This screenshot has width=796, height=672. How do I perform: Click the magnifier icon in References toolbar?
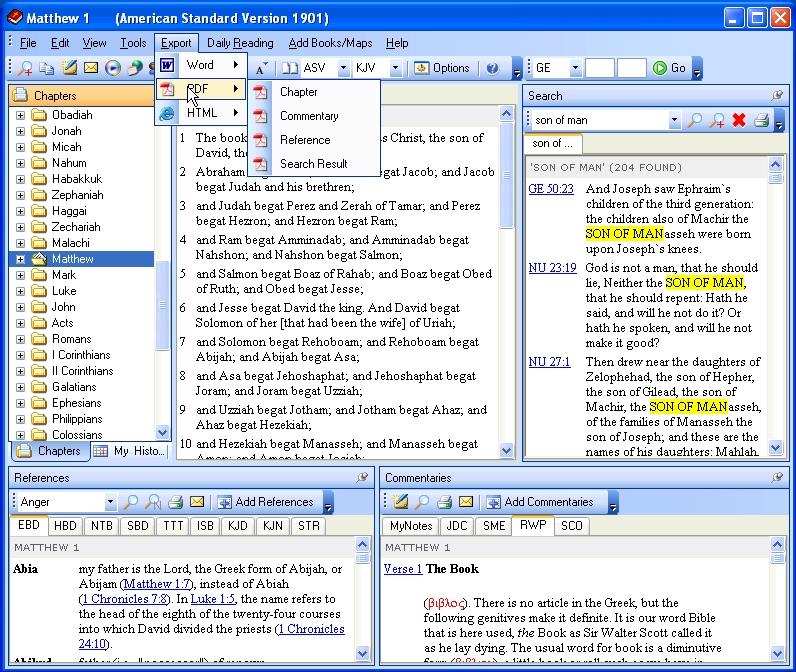(x=130, y=502)
